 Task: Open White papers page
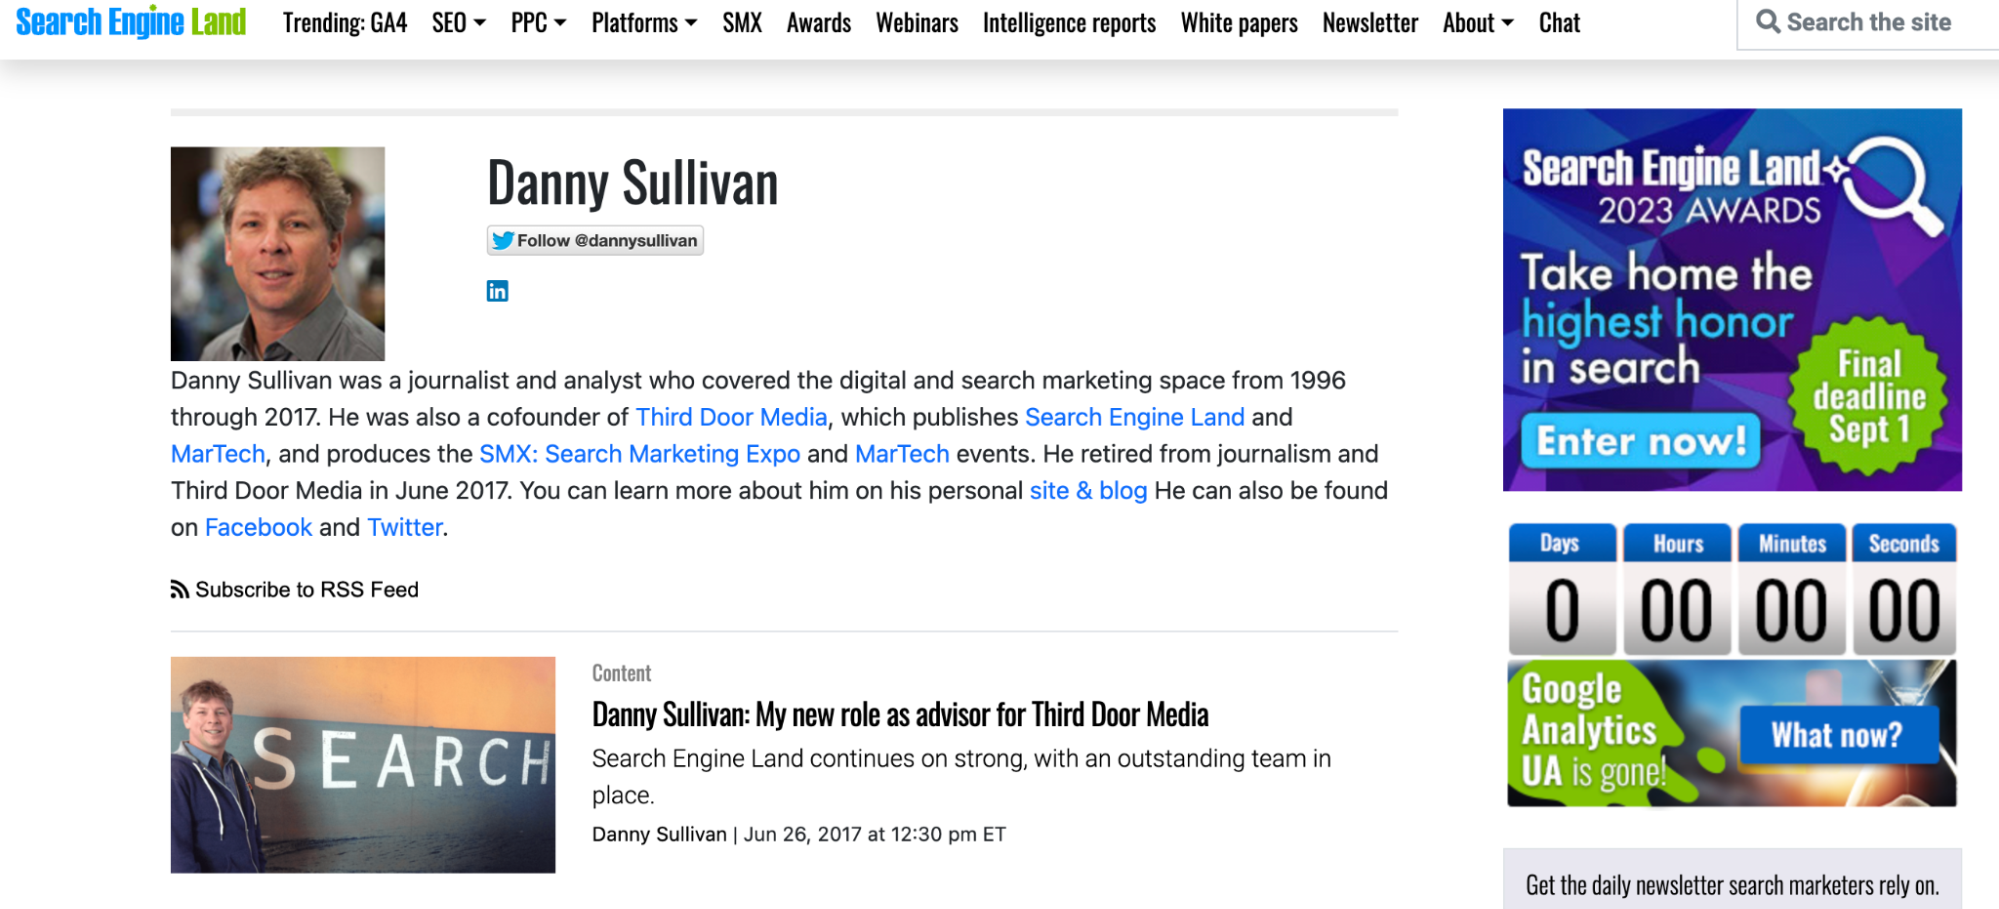(x=1239, y=23)
